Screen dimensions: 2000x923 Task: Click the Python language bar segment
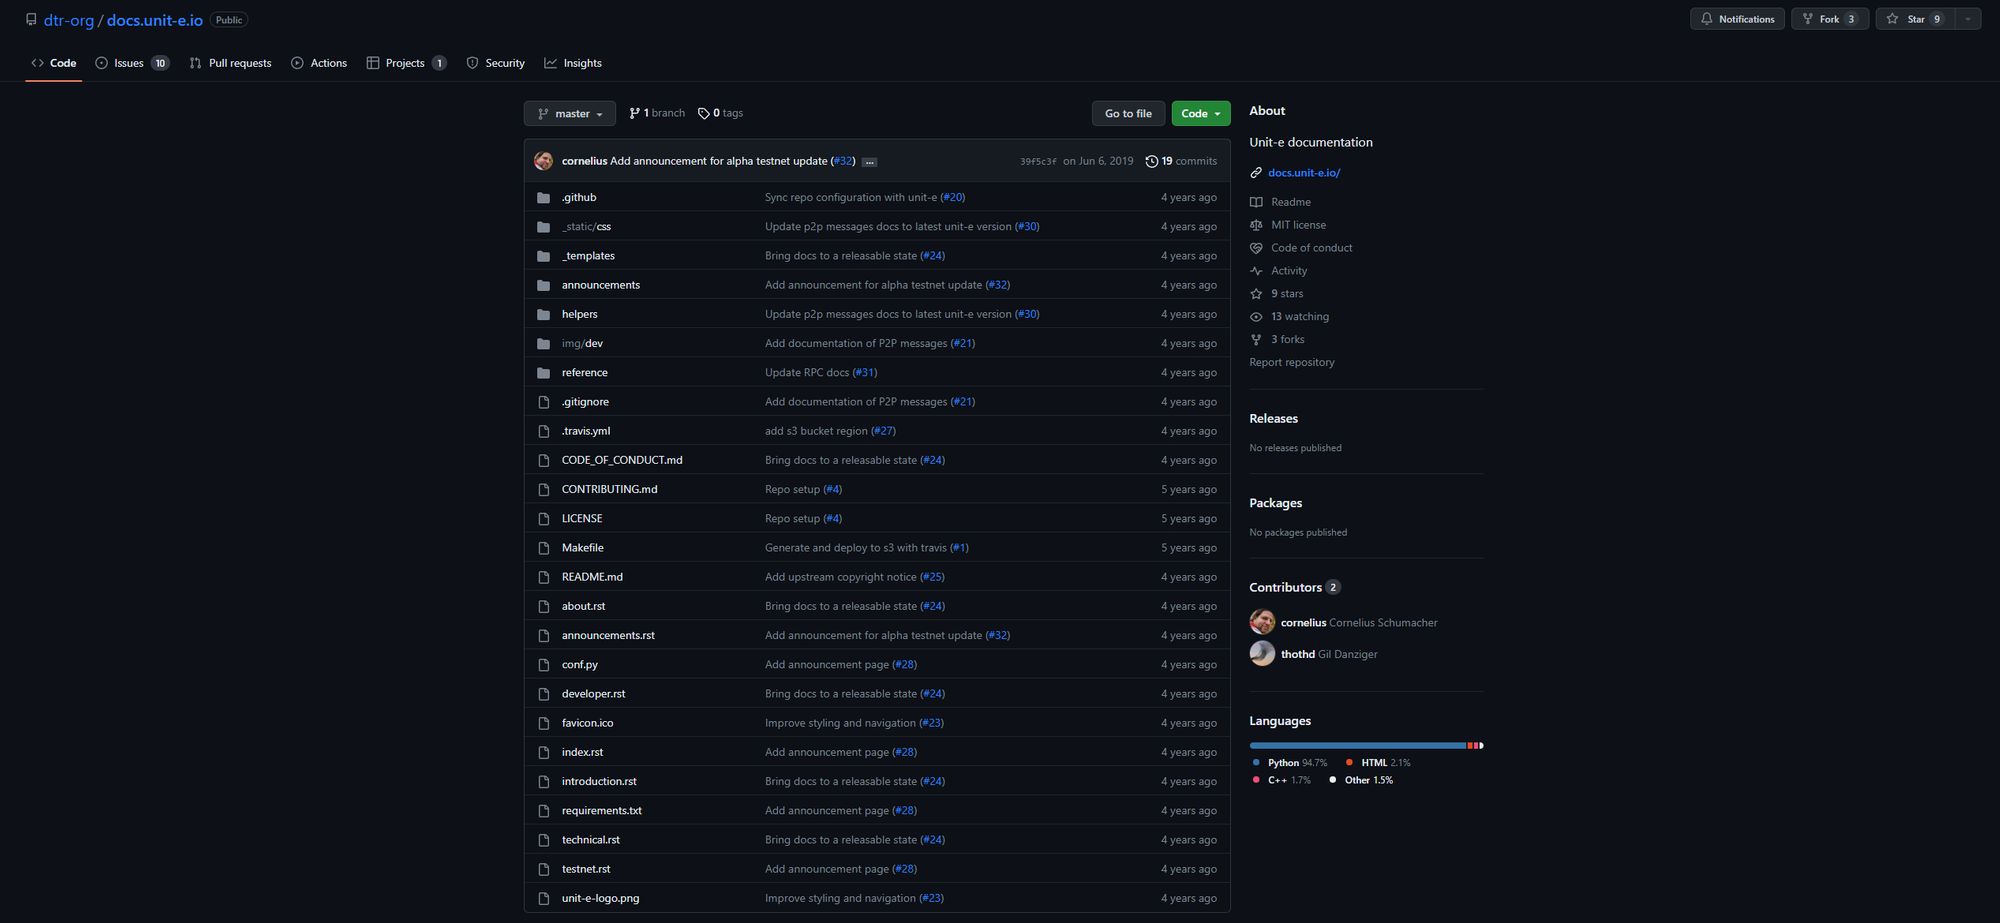[1356, 746]
